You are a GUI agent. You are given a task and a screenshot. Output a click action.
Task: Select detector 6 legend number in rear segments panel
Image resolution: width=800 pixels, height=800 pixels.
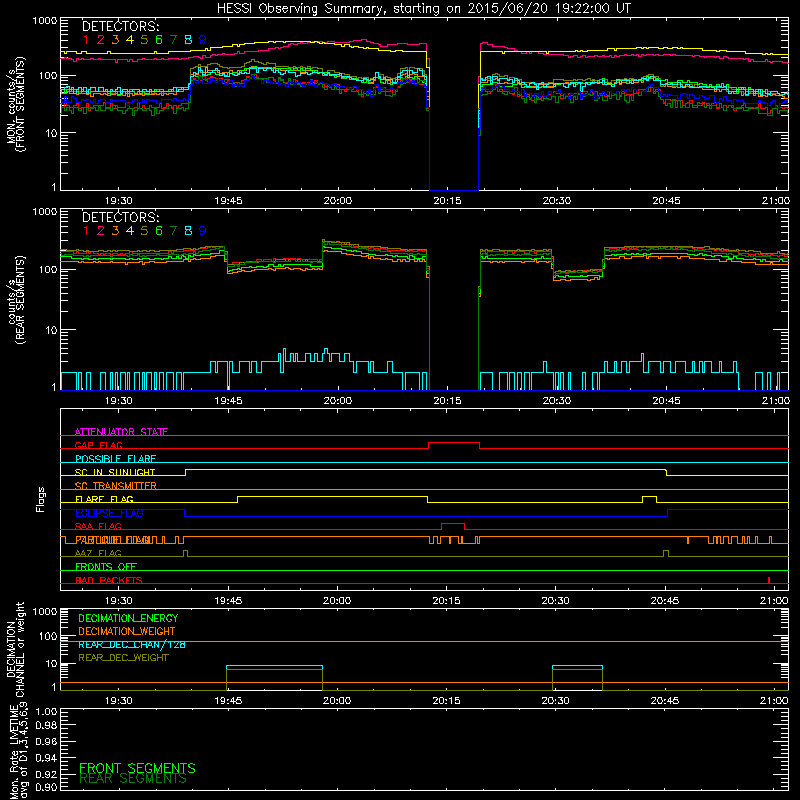pyautogui.click(x=159, y=231)
